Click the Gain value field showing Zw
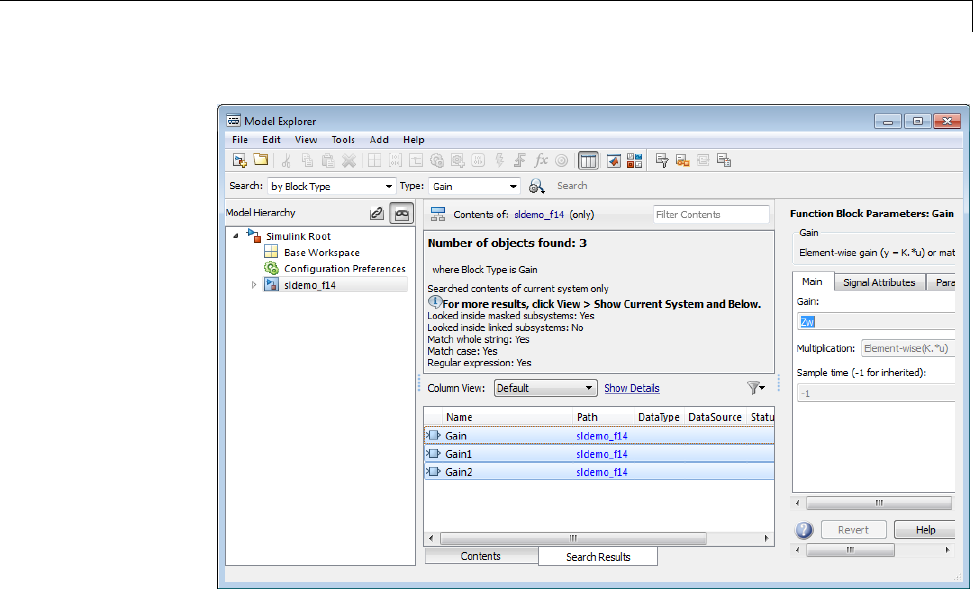Viewport: 973px width, 589px height. click(x=876, y=321)
